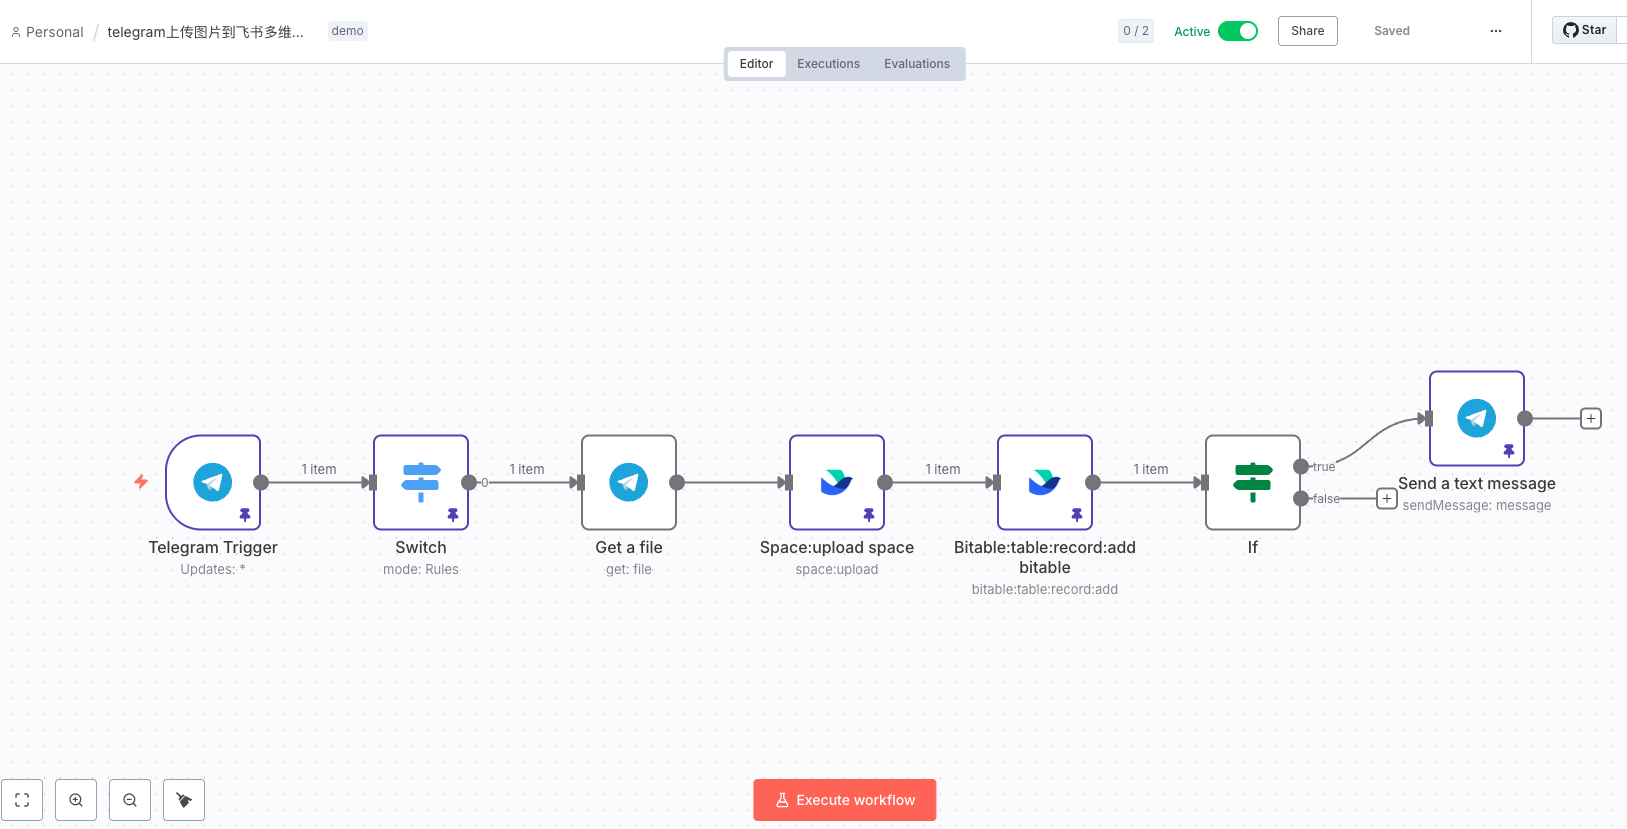Select the Space:upload space node
This screenshot has width=1627, height=829.
pos(836,482)
